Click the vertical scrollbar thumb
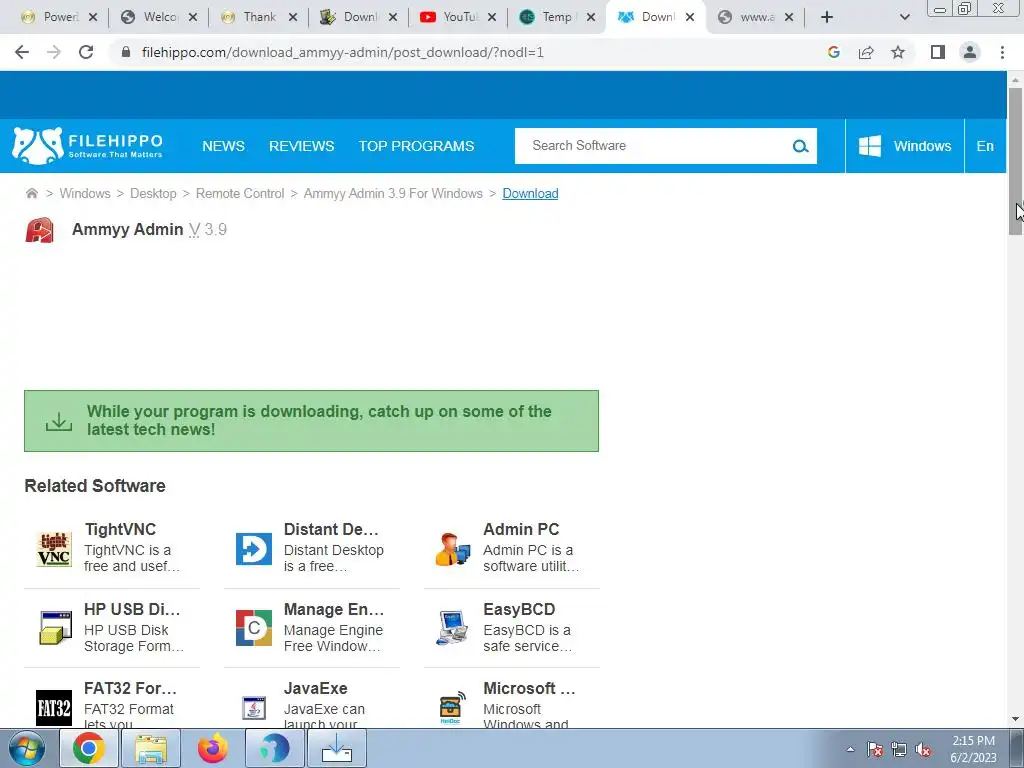This screenshot has height=768, width=1024. (1015, 161)
